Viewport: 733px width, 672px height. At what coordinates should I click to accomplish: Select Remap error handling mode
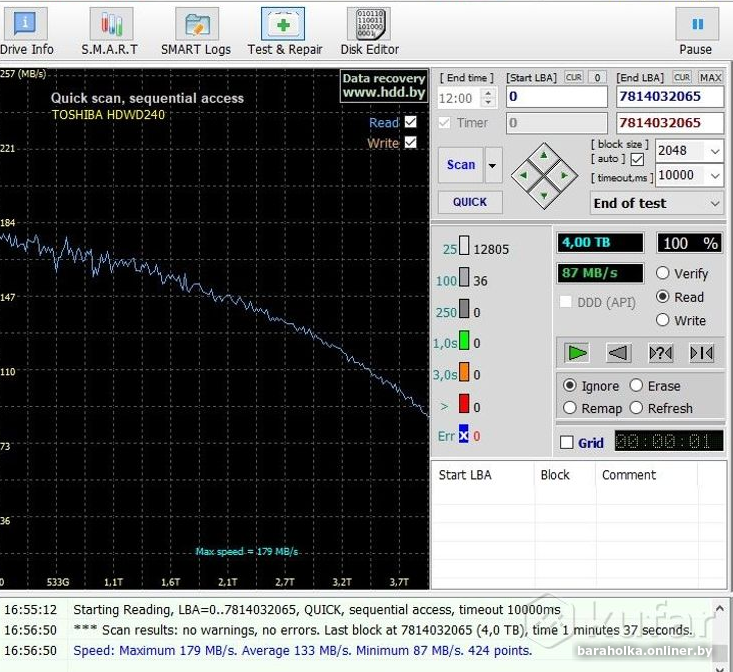click(x=570, y=408)
